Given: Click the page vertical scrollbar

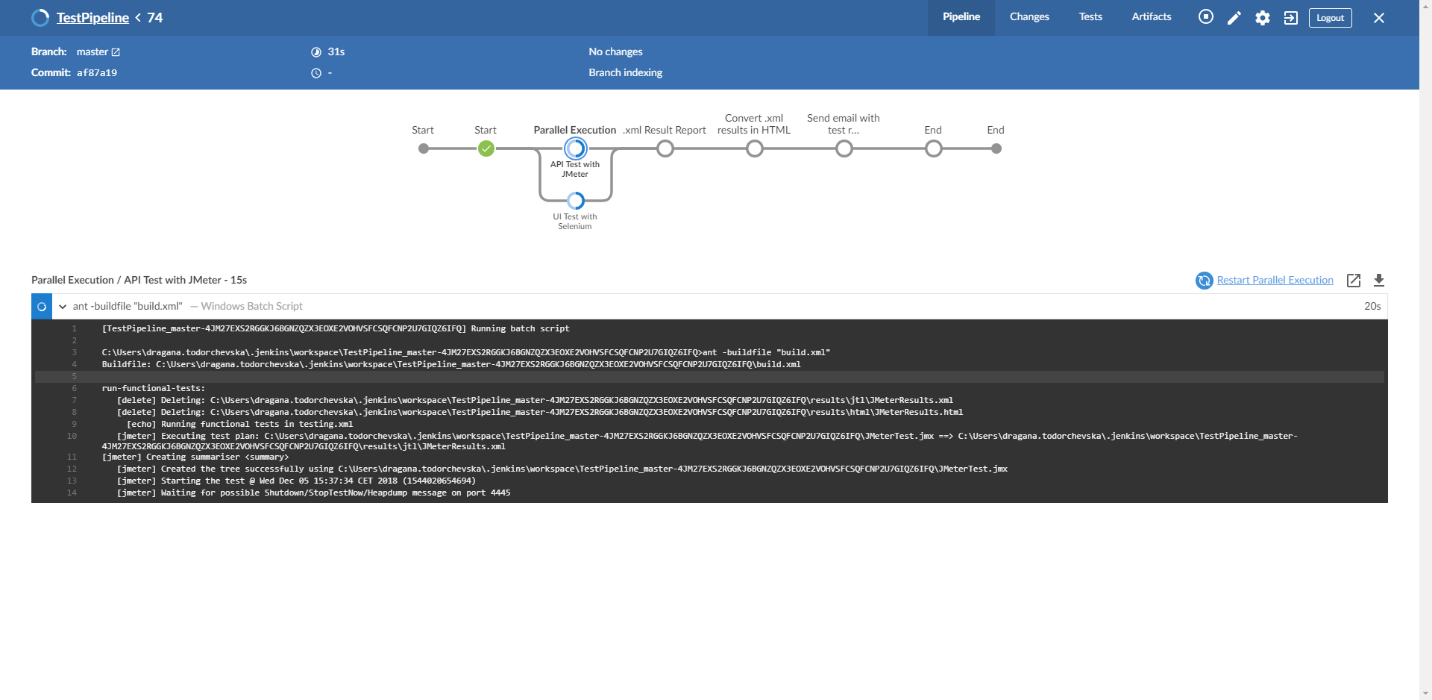Looking at the screenshot, I should pos(1425,350).
